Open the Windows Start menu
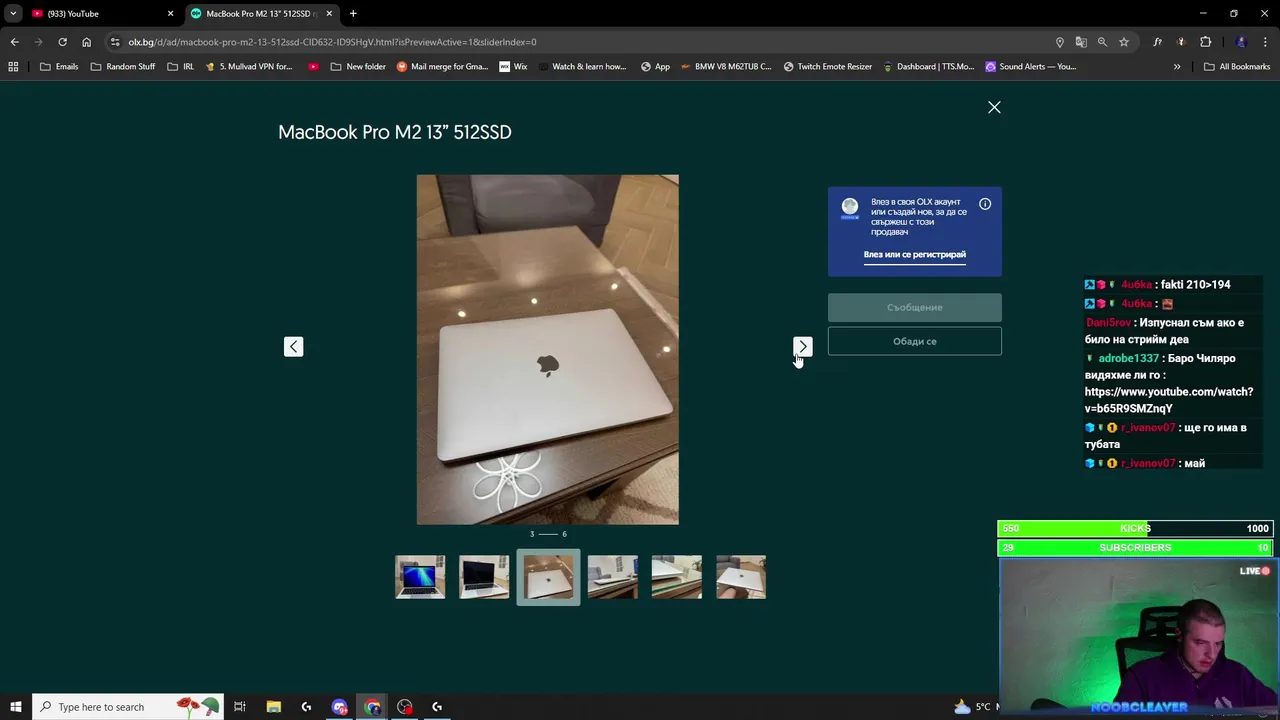 click(x=15, y=707)
